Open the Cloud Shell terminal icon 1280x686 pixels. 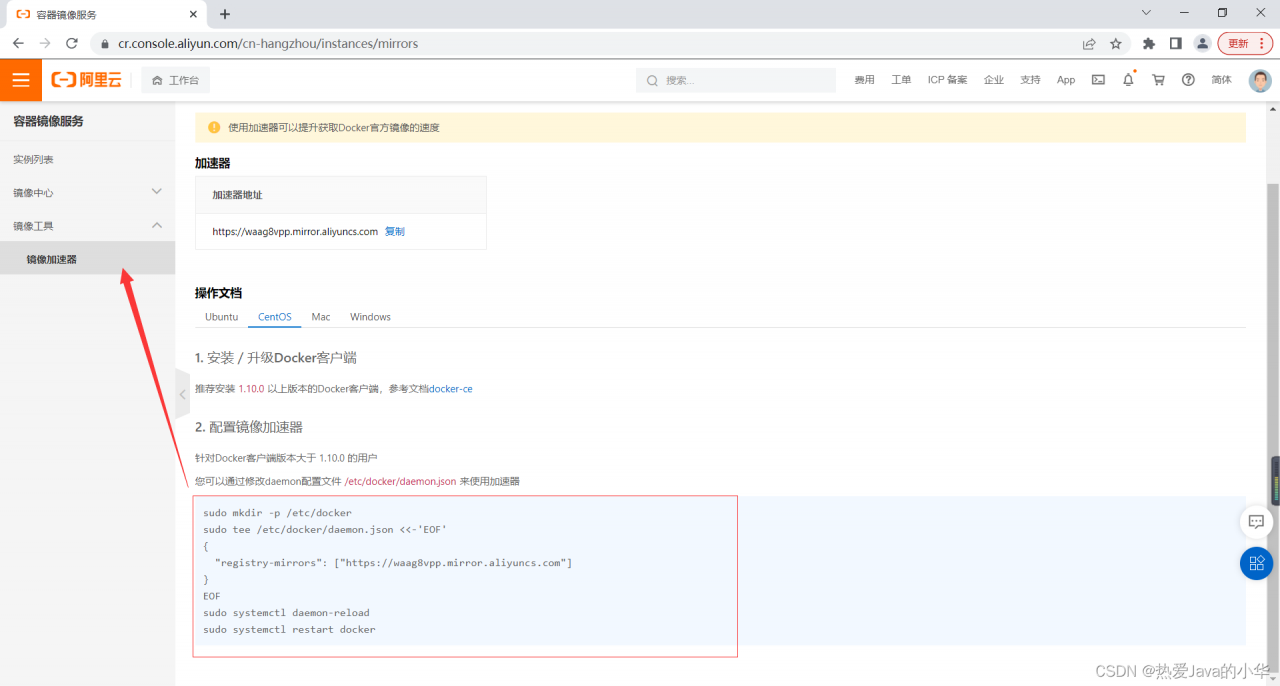point(1098,80)
